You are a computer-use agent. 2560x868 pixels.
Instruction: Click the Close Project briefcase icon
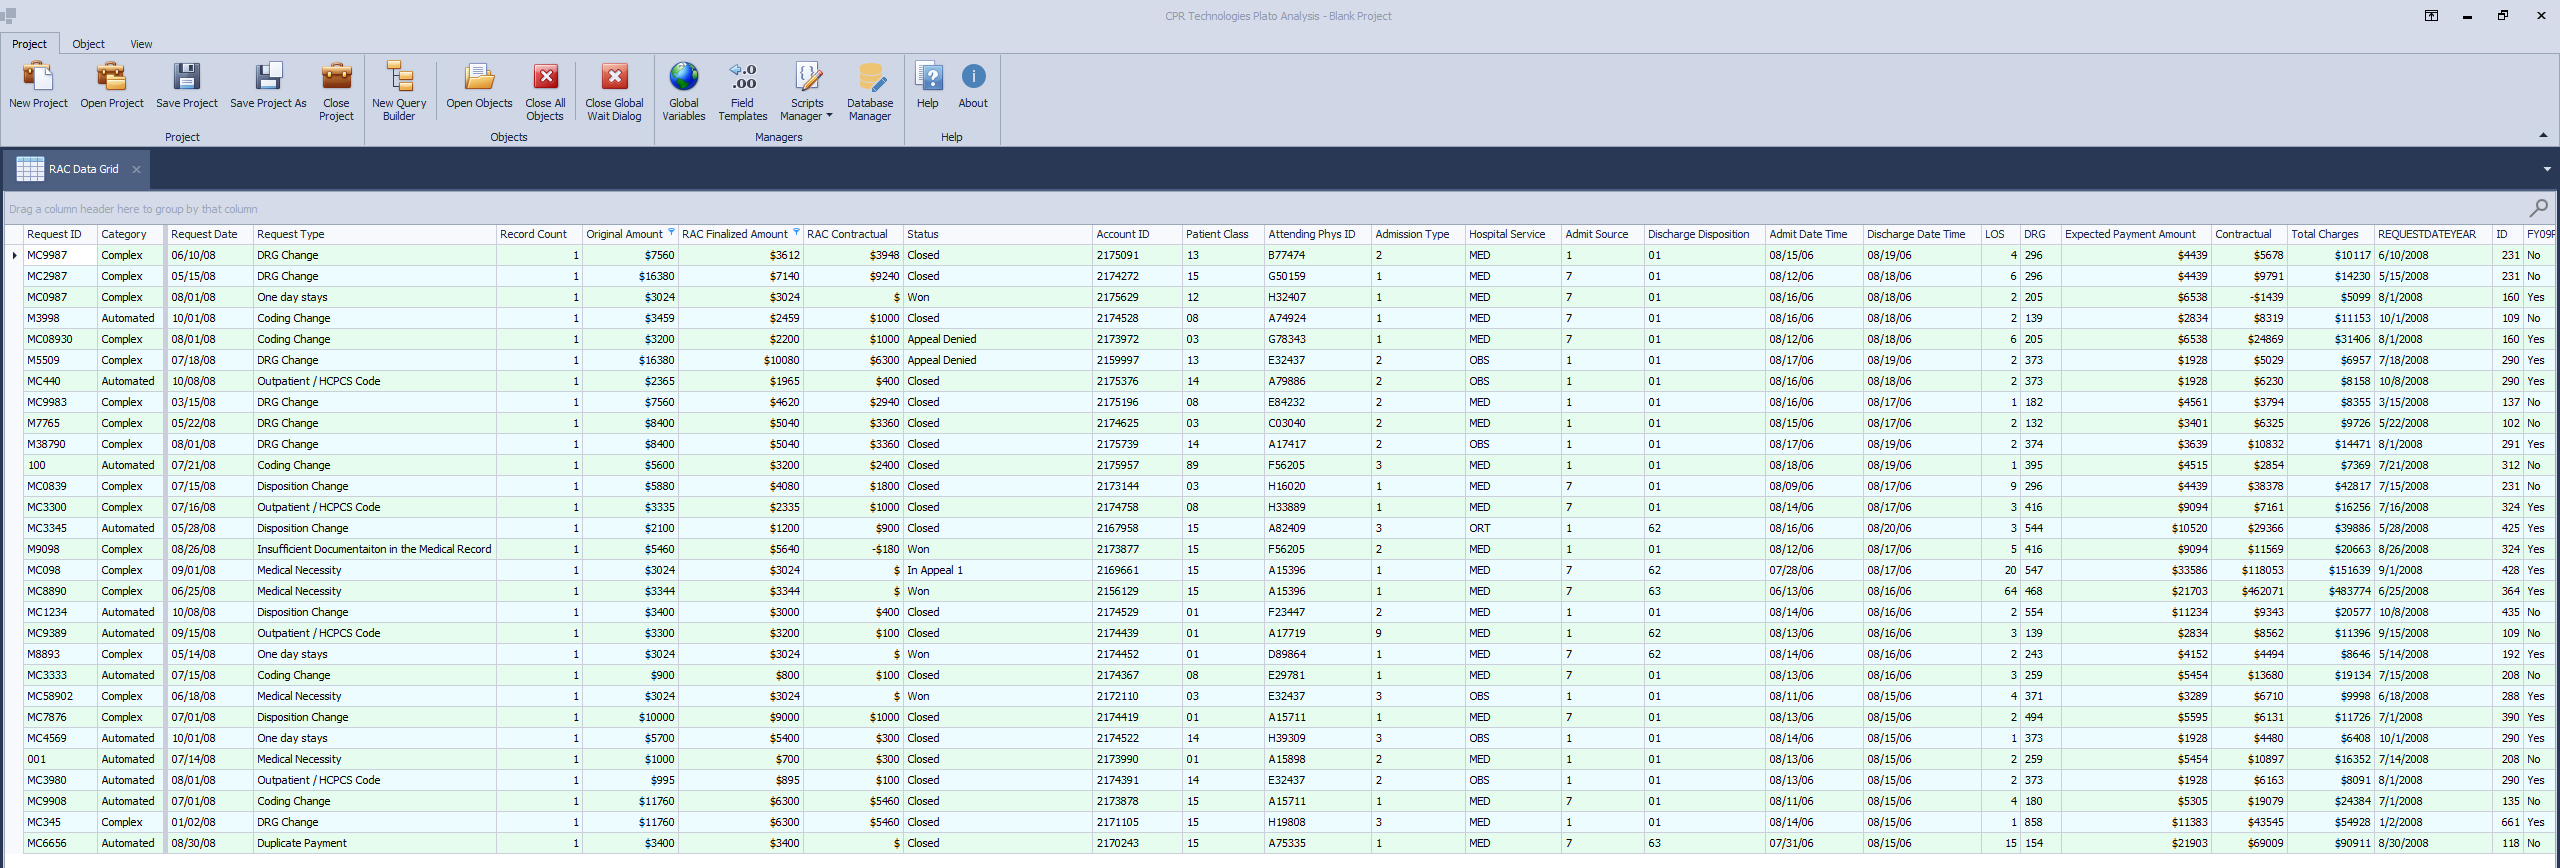click(x=337, y=77)
